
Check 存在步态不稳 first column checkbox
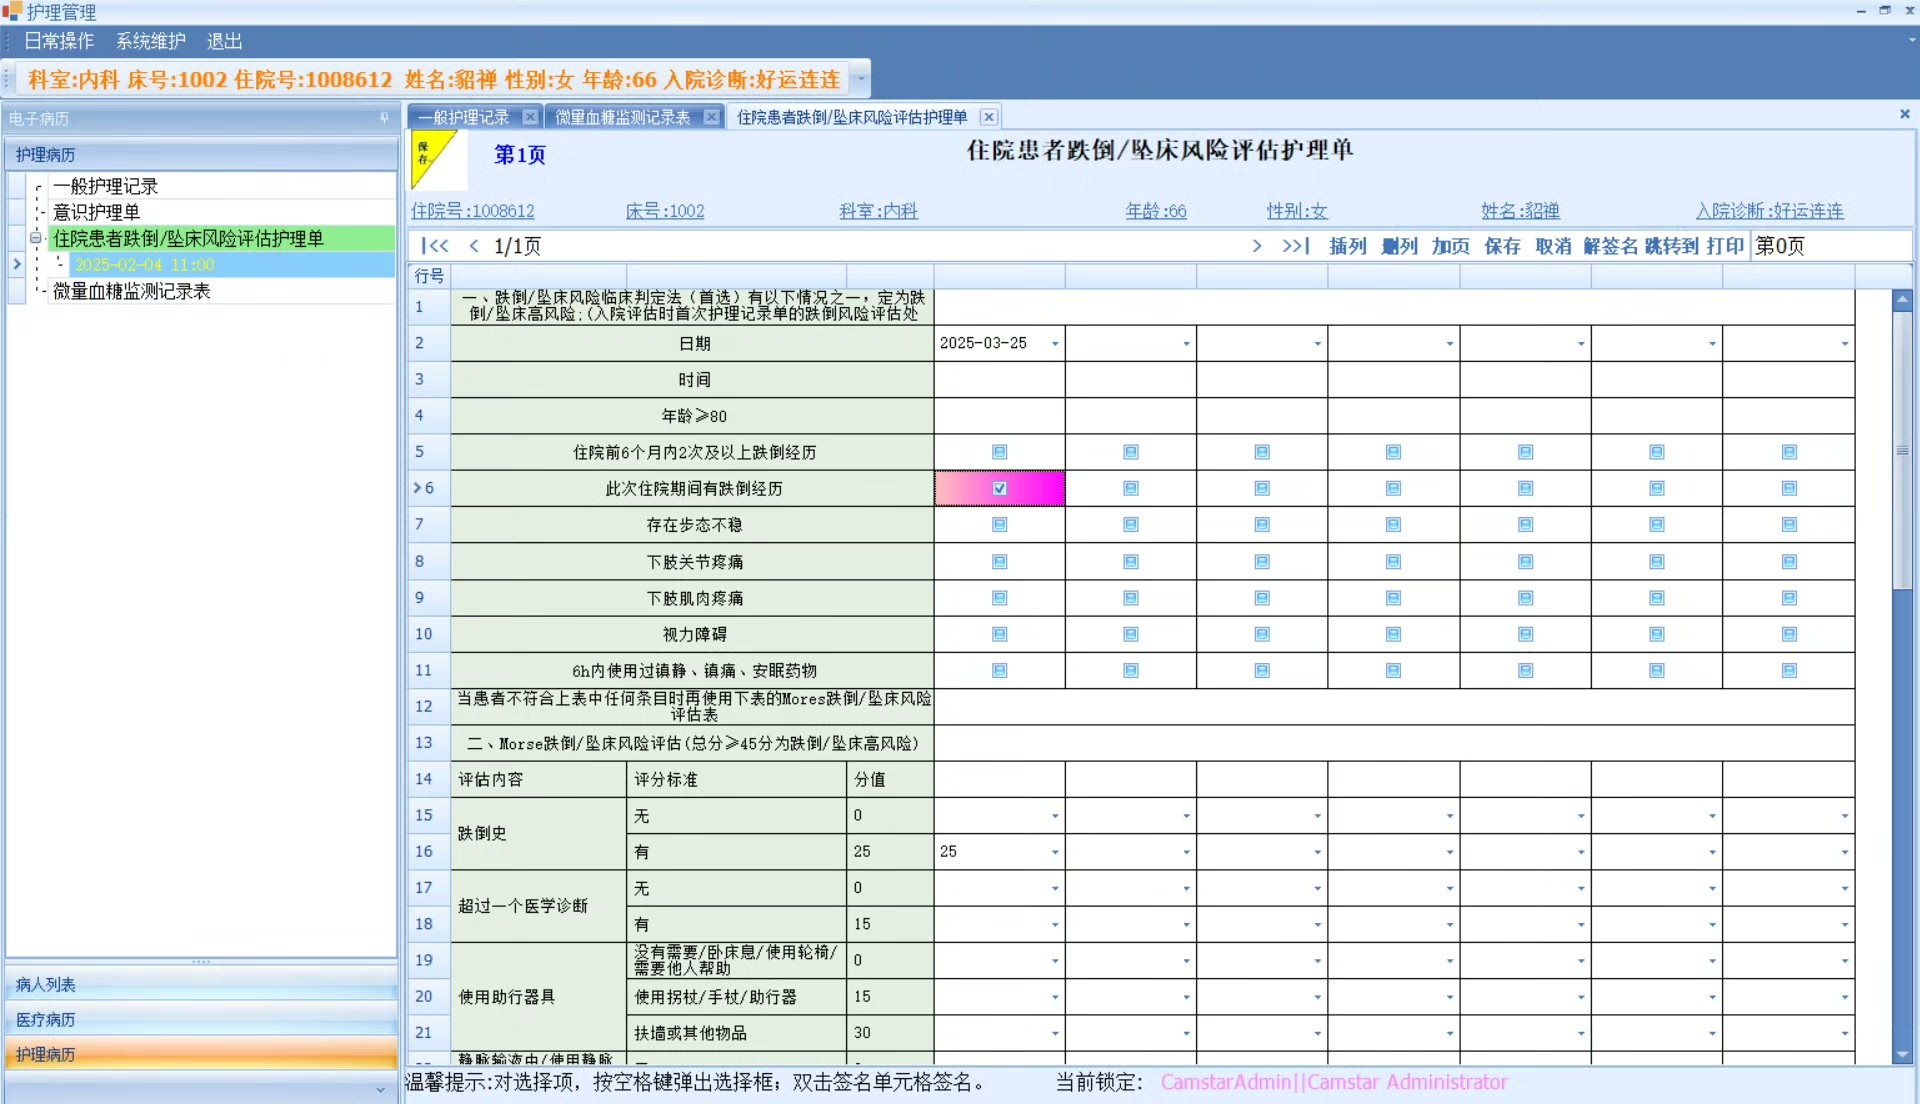pos(999,525)
